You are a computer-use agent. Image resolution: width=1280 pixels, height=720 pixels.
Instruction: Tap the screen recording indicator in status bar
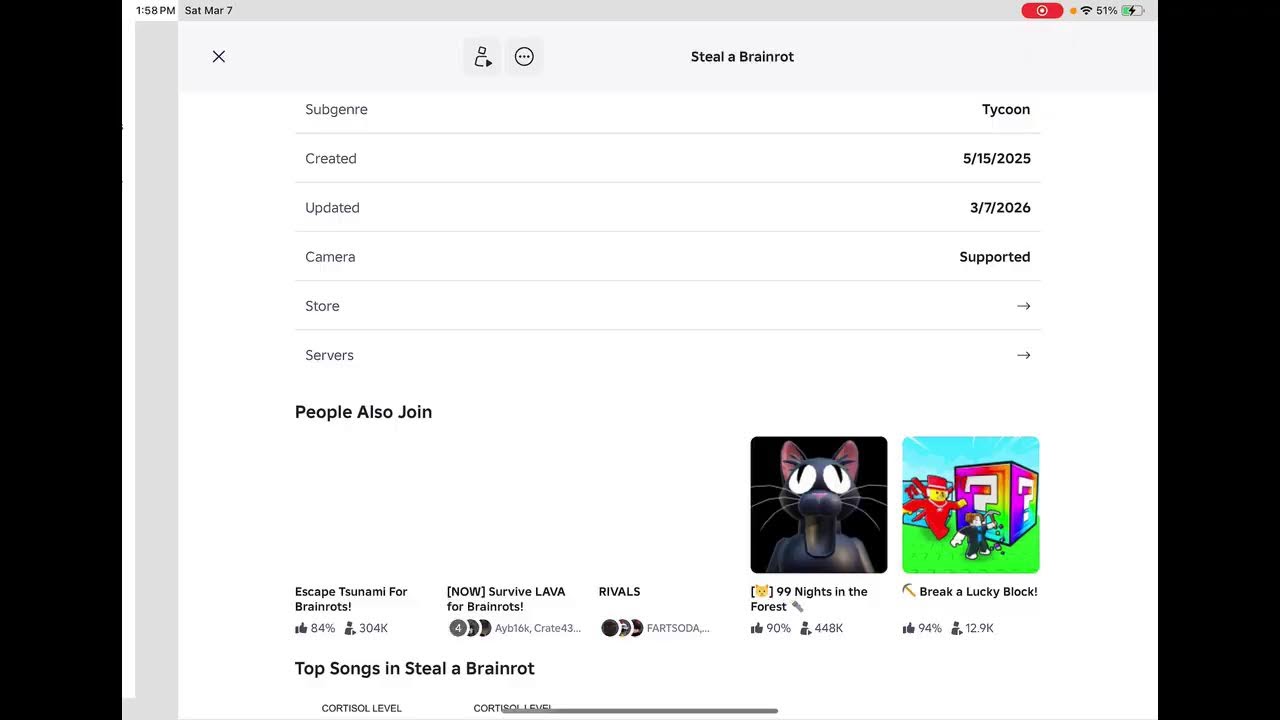pos(1042,10)
